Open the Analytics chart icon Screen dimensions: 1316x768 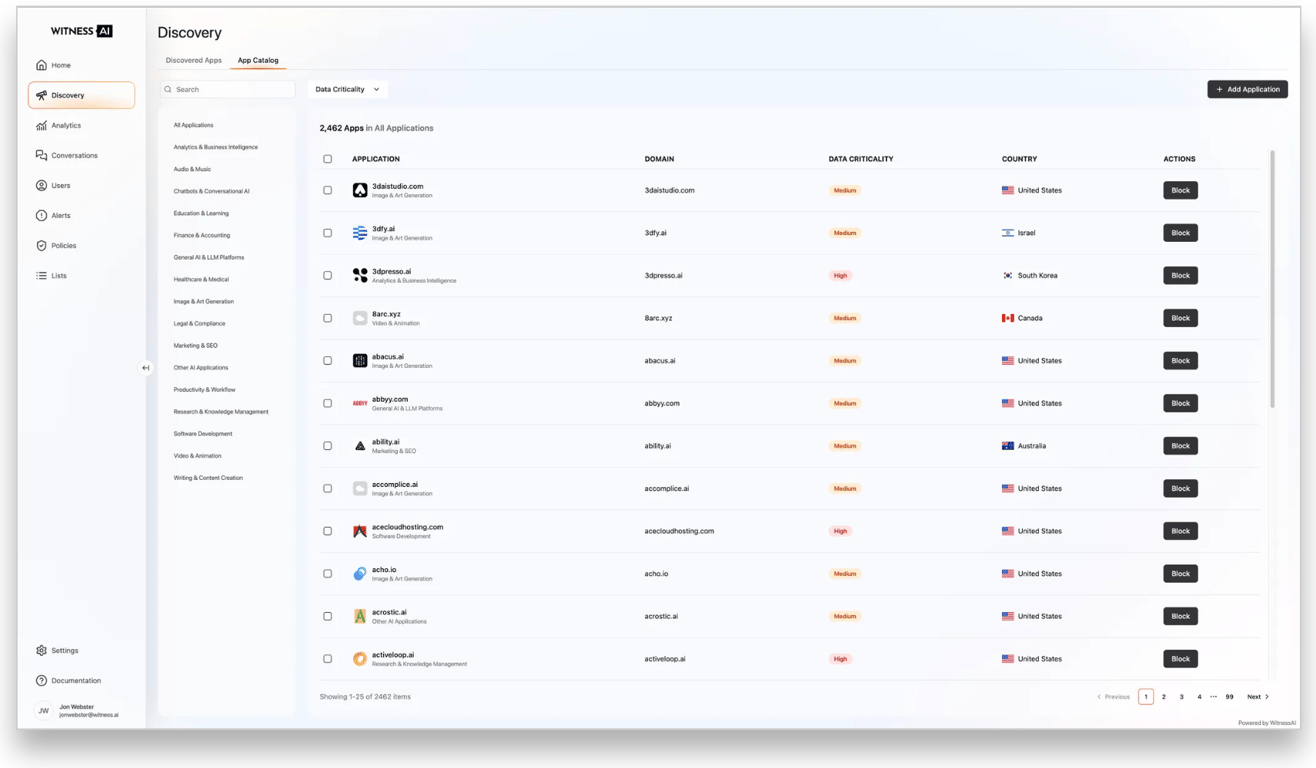click(41, 125)
